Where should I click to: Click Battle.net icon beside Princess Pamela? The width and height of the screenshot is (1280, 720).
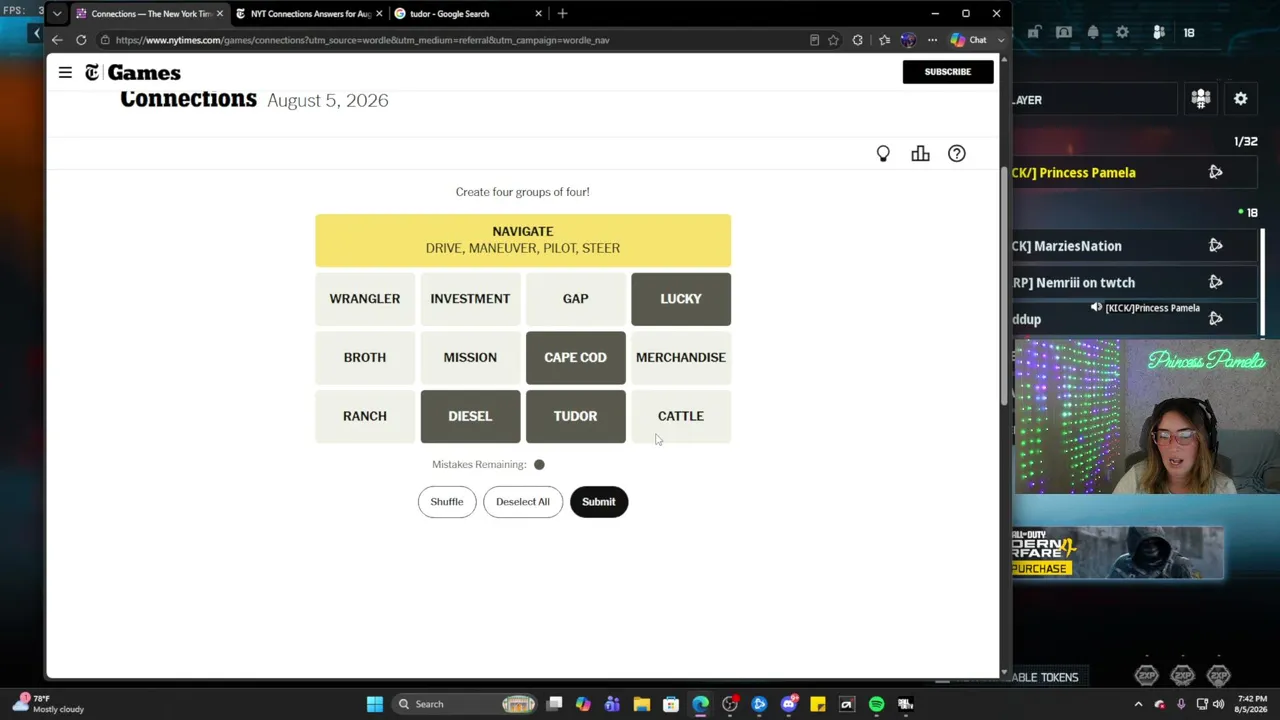pos(1216,173)
